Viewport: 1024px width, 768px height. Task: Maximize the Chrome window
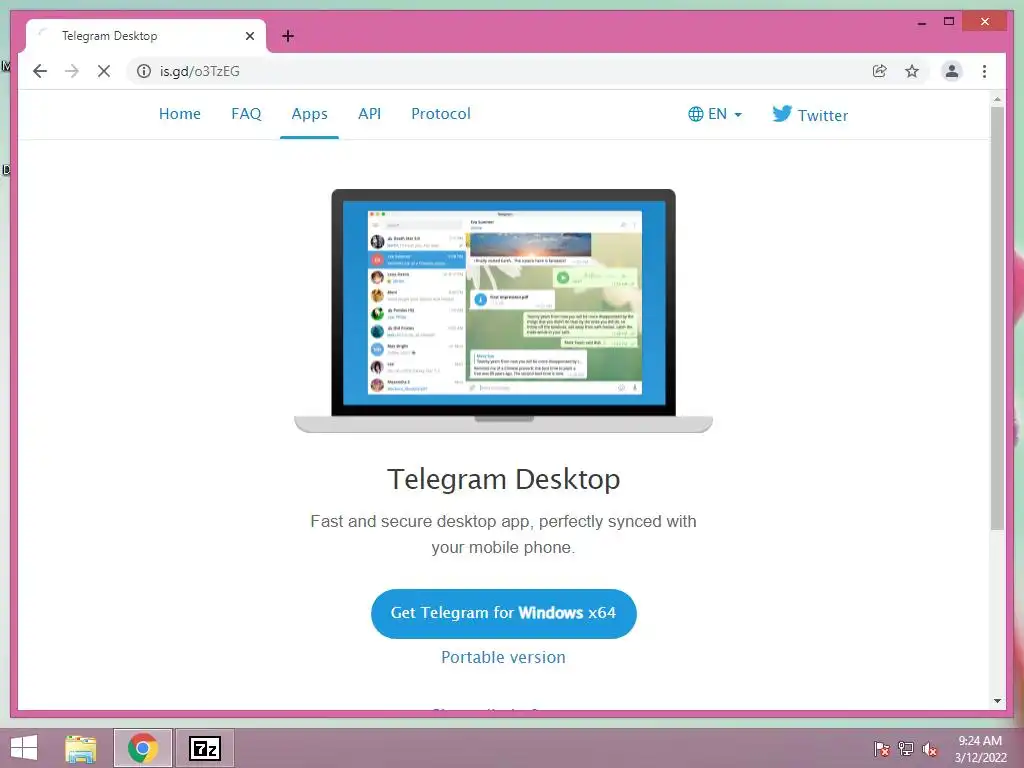click(x=949, y=22)
